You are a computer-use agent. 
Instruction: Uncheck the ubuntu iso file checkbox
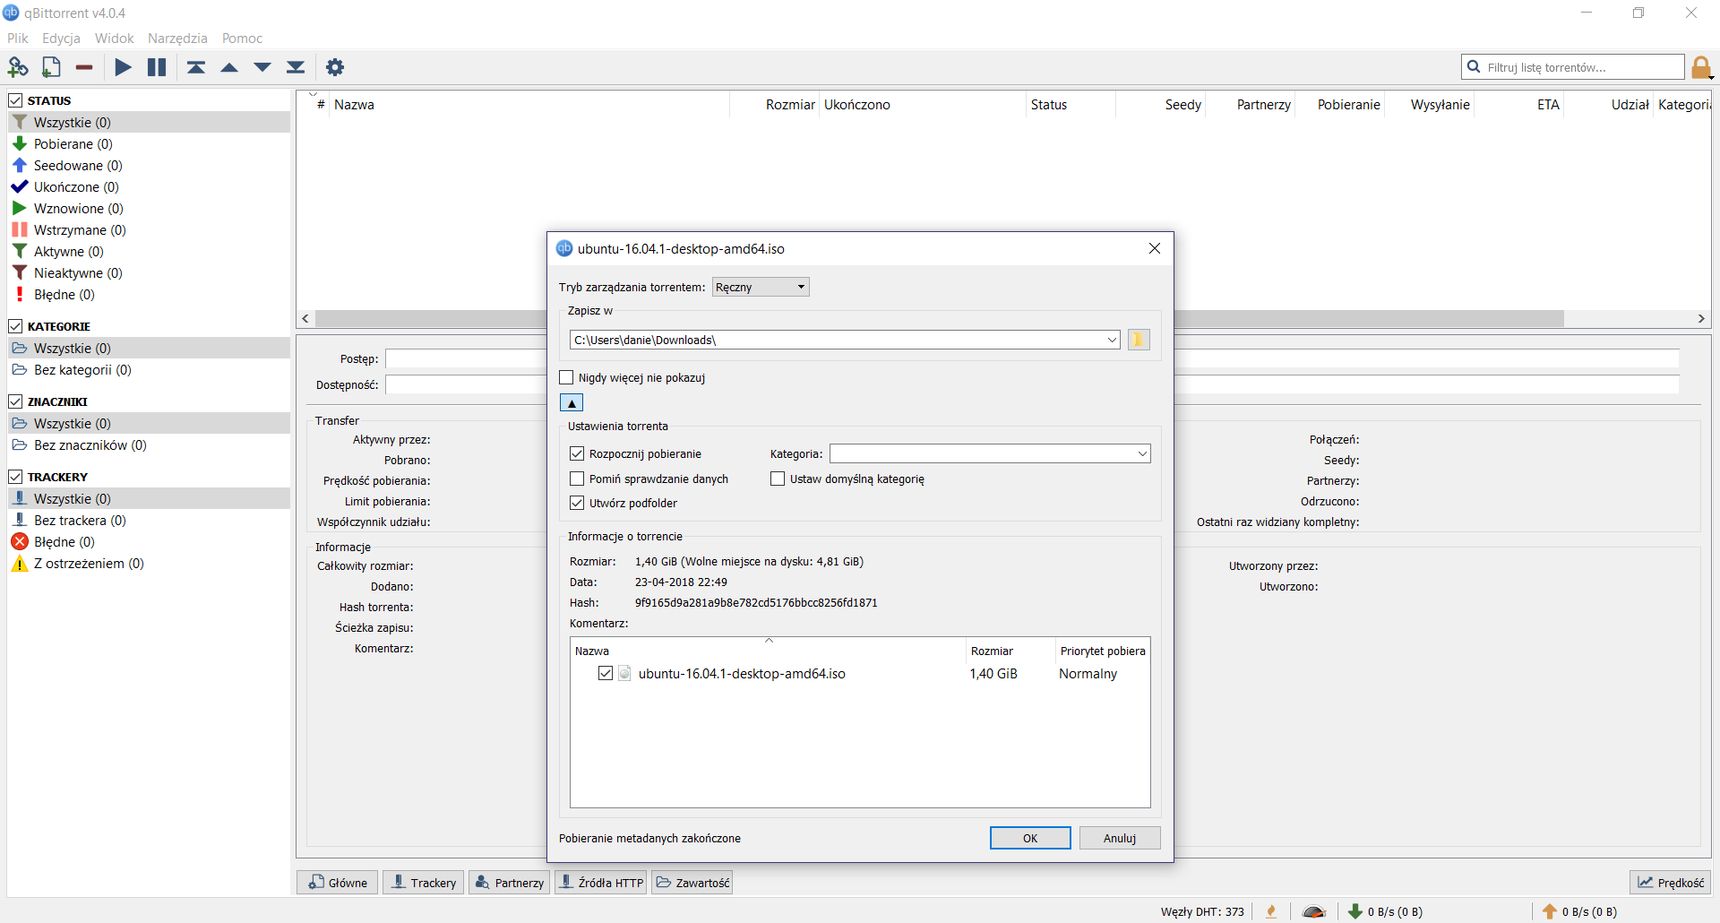pos(605,673)
